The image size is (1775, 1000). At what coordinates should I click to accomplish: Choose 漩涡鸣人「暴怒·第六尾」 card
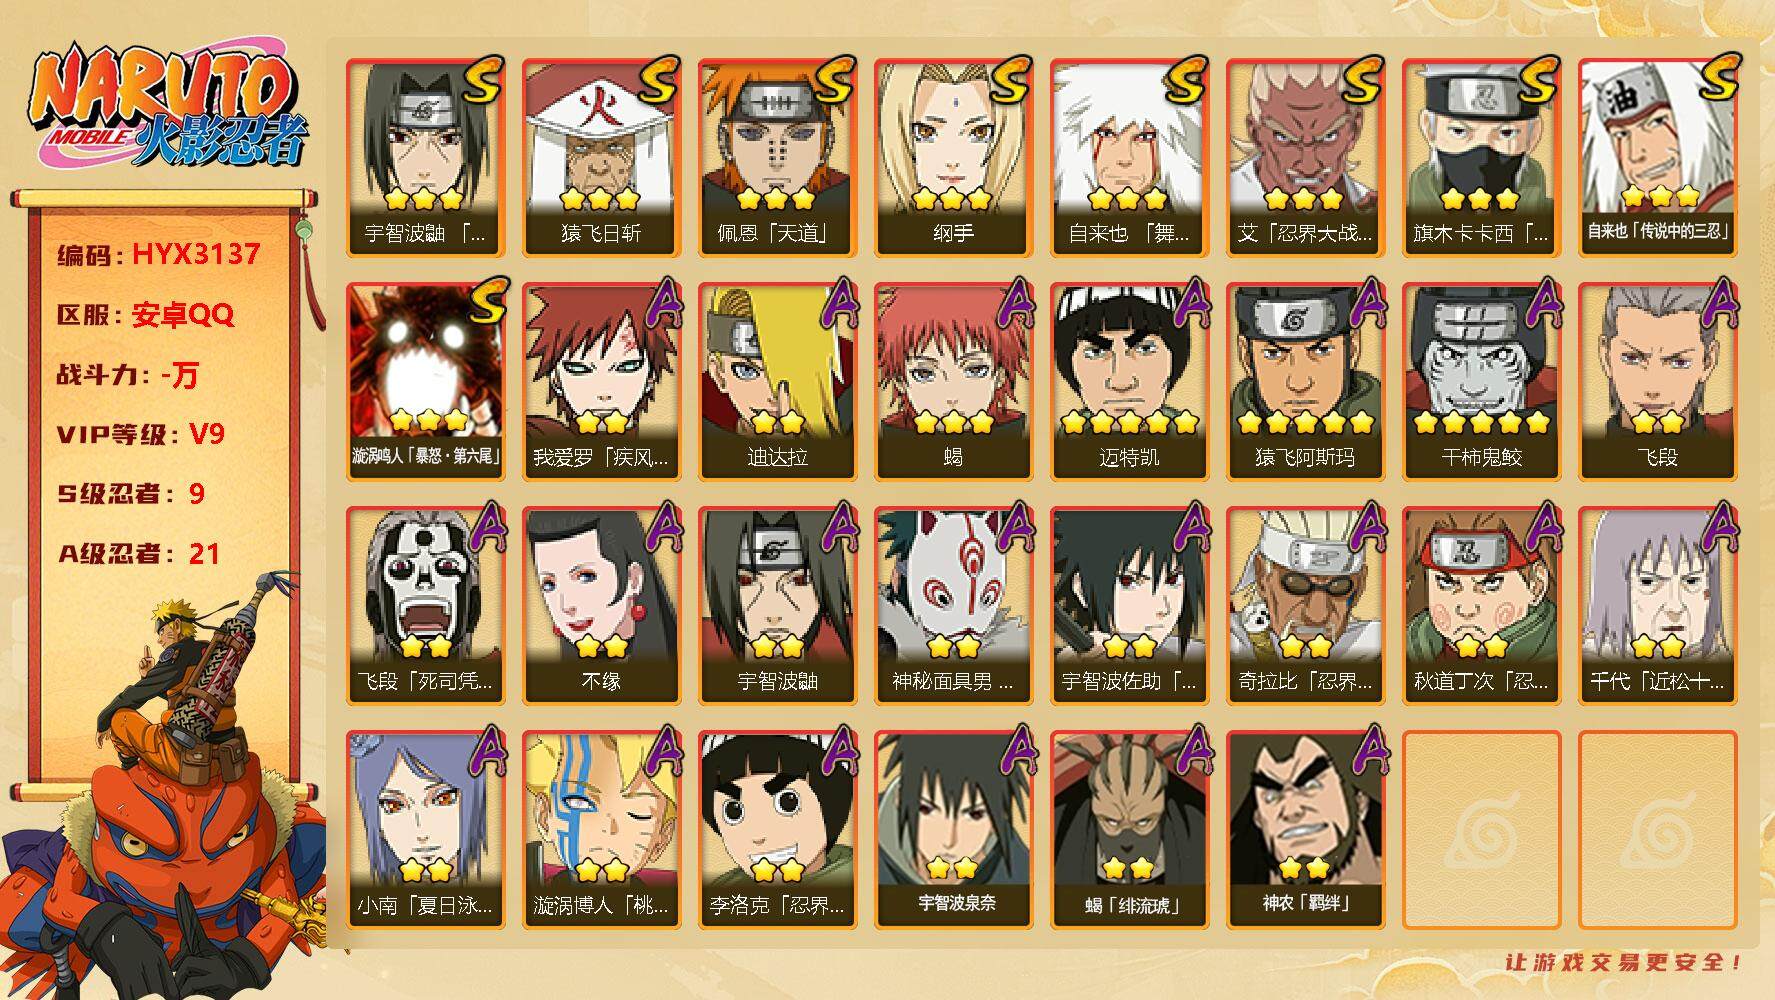tap(425, 382)
